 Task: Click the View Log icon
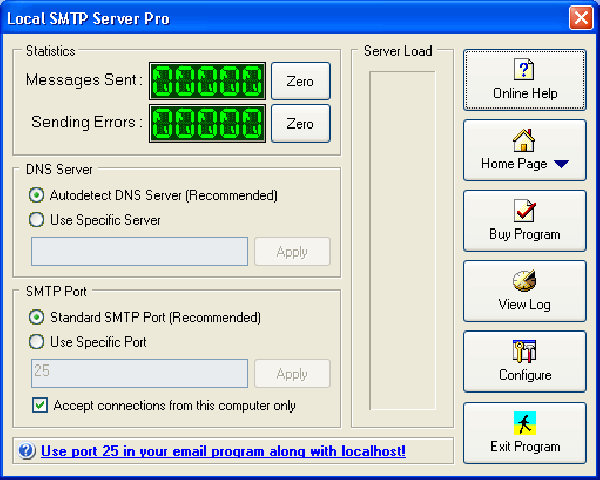[525, 281]
